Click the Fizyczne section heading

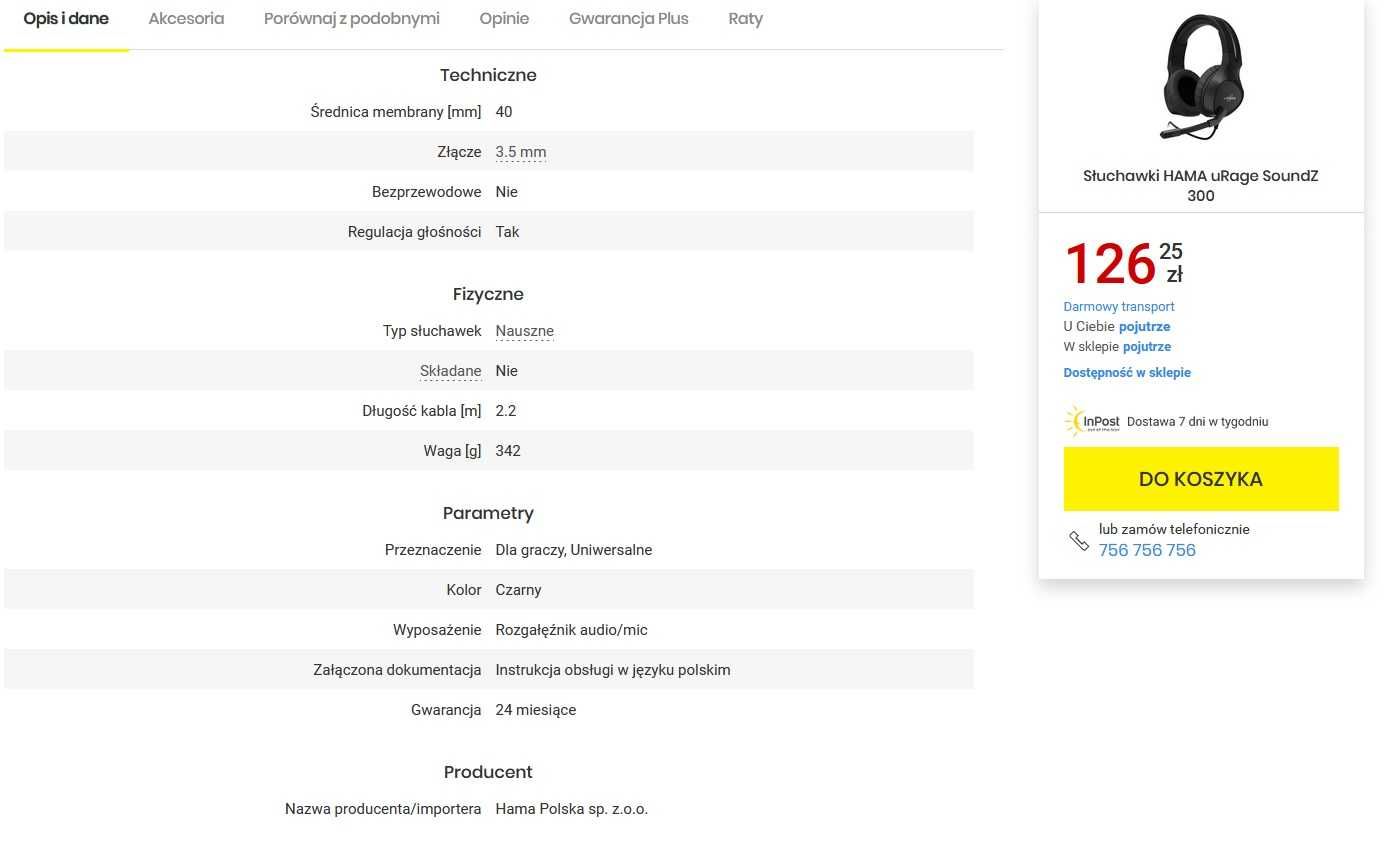pyautogui.click(x=488, y=294)
